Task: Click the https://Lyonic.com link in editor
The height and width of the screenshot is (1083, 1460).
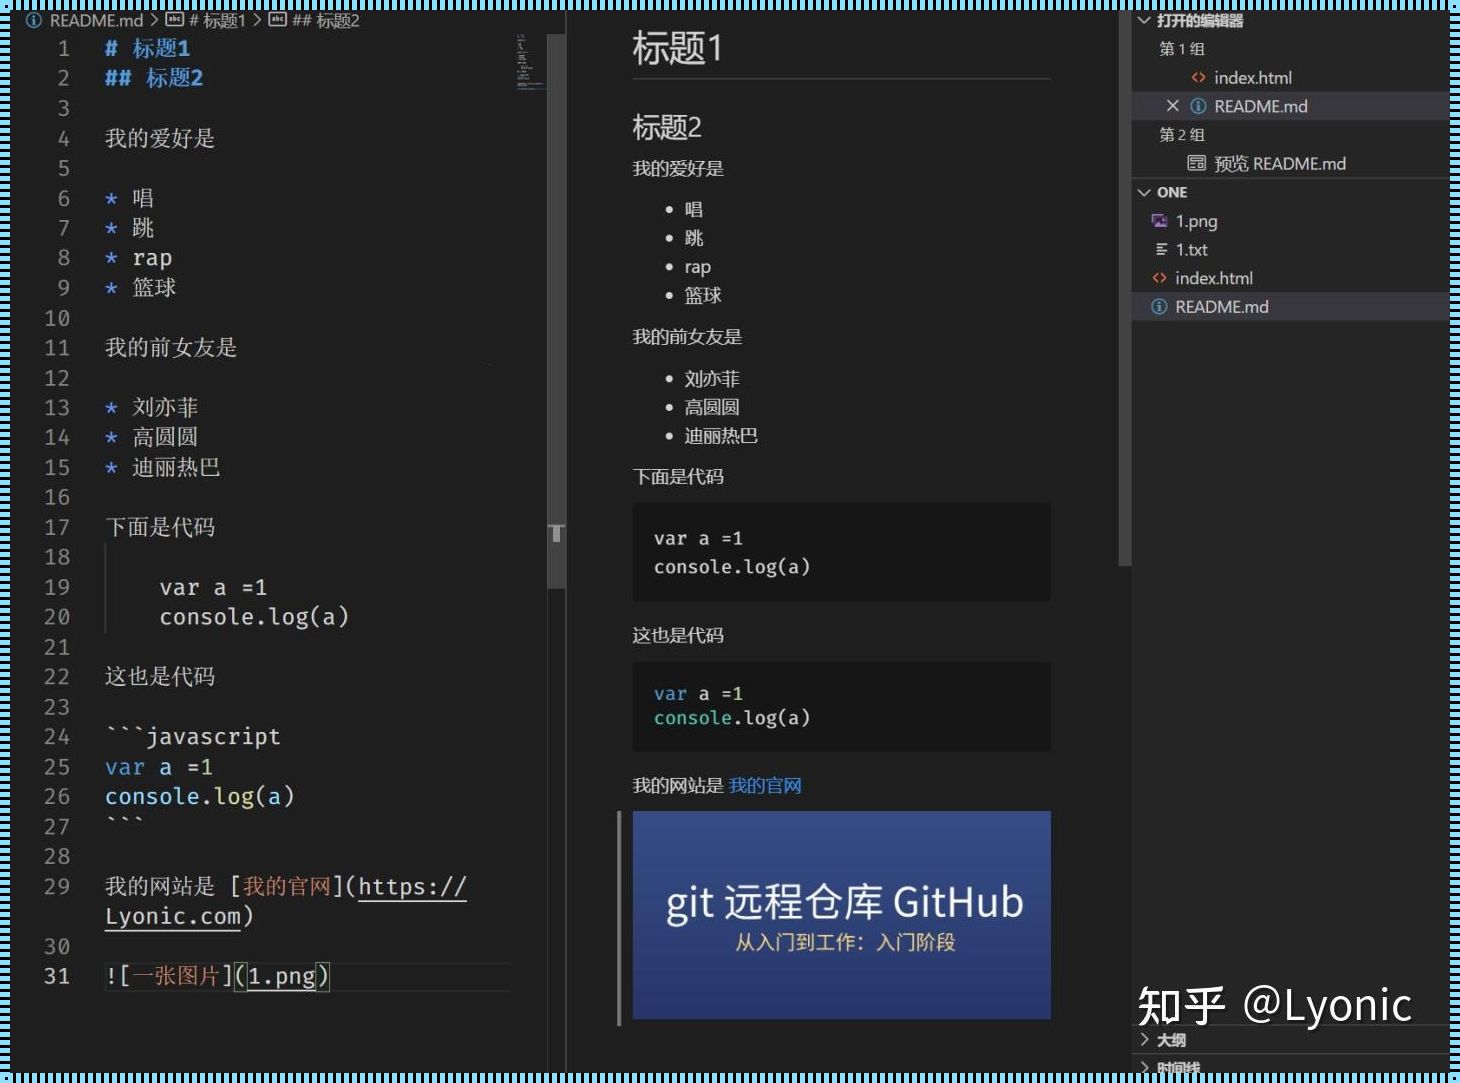Action: (285, 901)
